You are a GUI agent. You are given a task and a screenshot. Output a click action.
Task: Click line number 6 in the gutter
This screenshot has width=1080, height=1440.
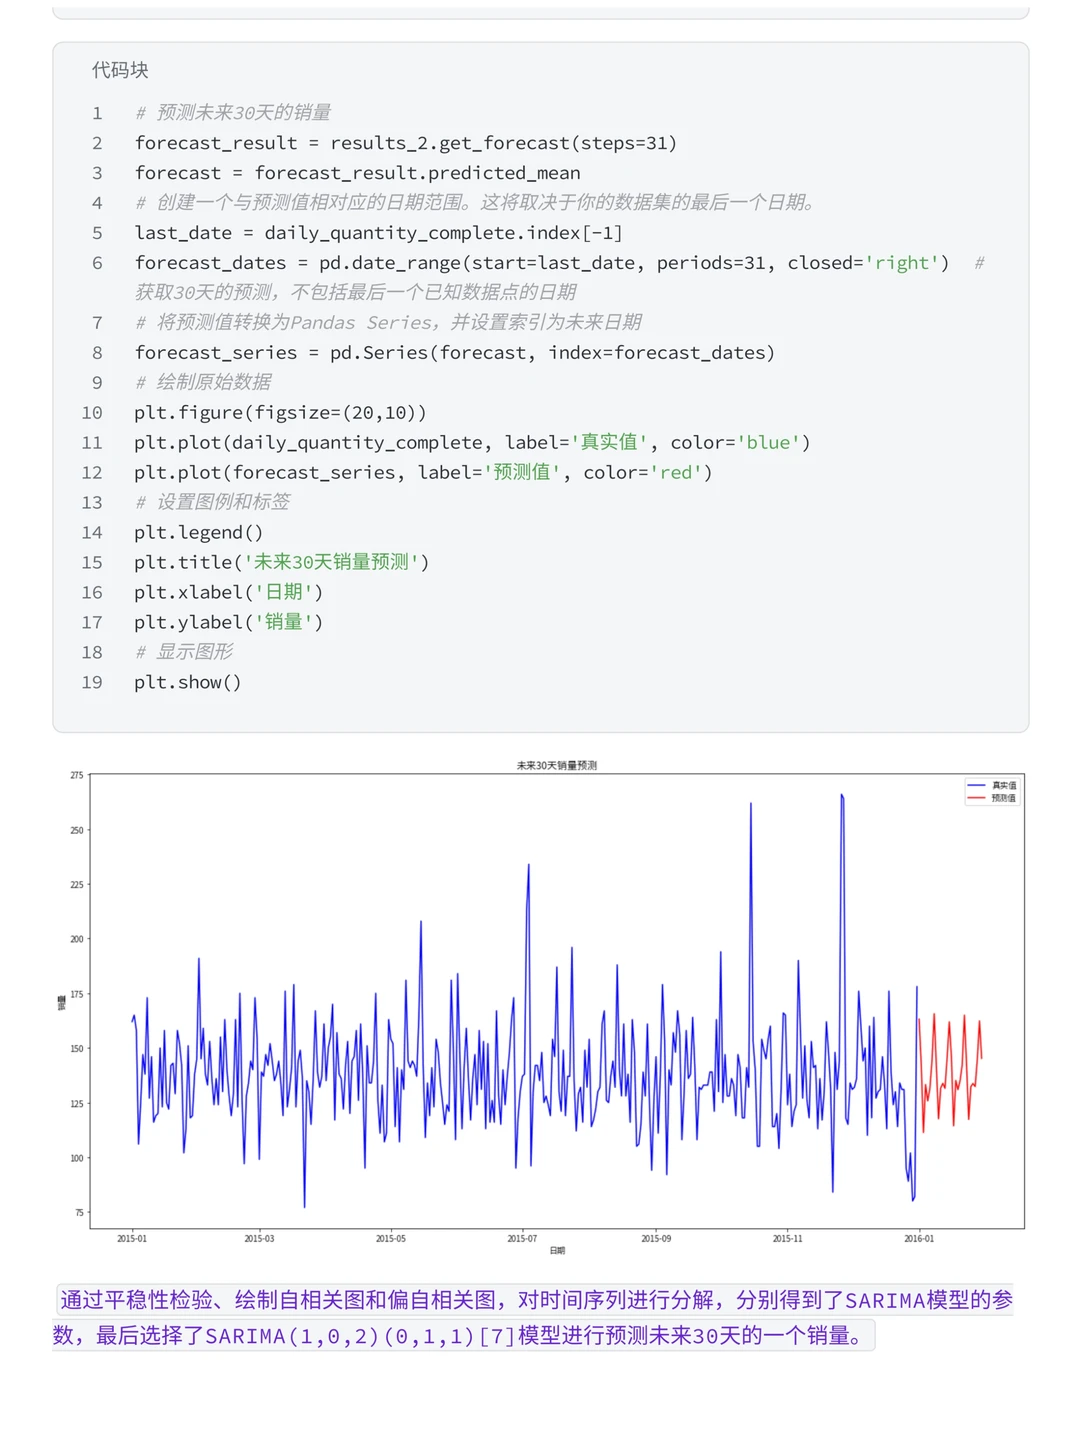[x=97, y=263]
